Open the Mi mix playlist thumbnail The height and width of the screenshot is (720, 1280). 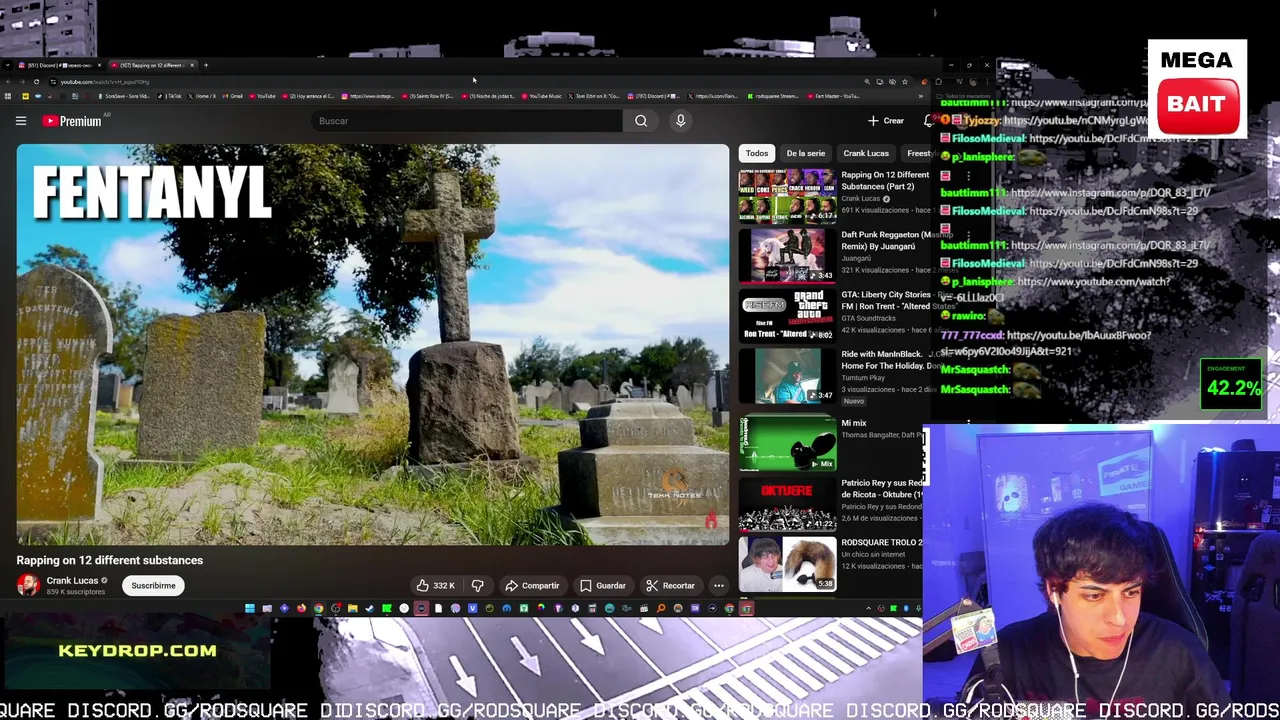click(x=787, y=444)
